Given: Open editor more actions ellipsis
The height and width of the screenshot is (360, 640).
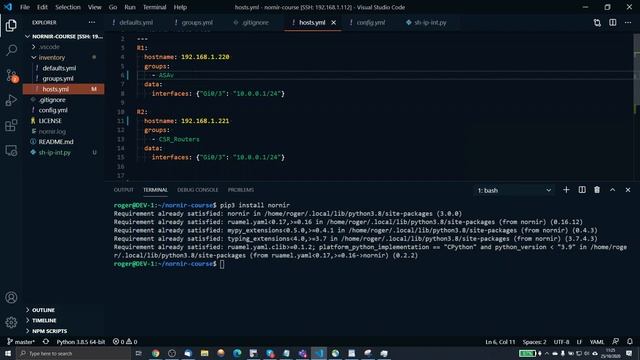Looking at the screenshot, I should coord(628,22).
